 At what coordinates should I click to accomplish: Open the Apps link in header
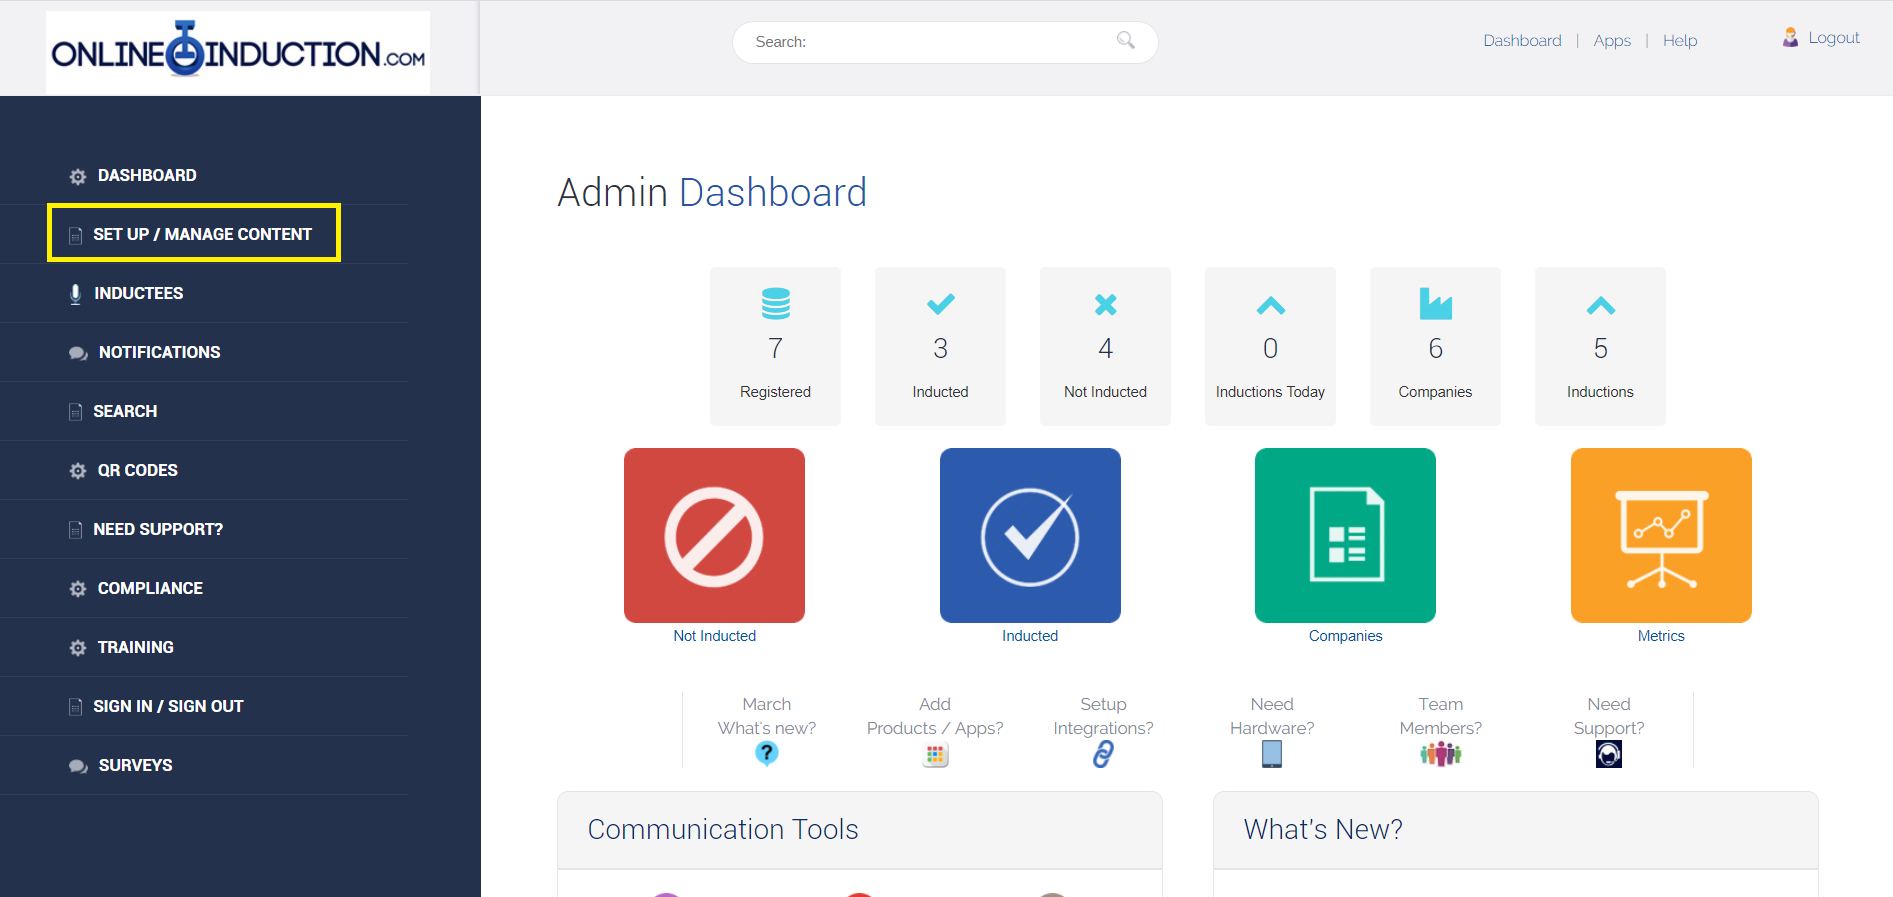pos(1612,41)
